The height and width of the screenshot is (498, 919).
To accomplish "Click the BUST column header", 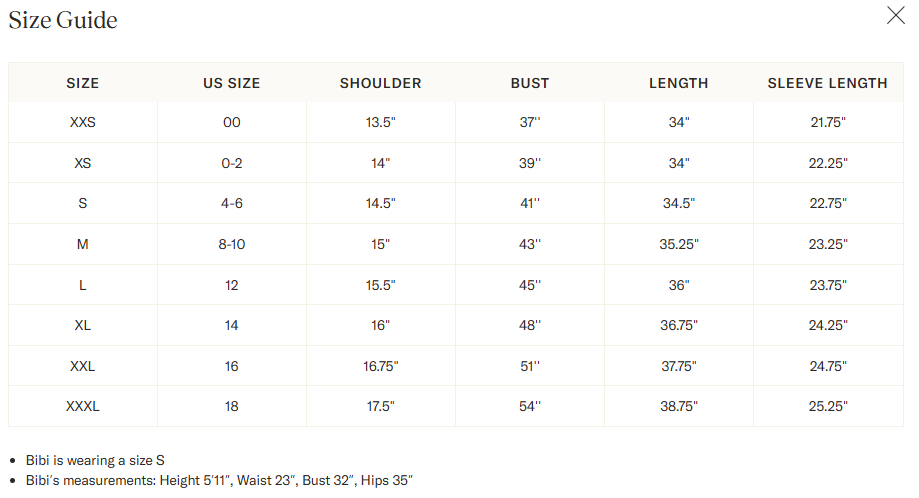I will click(x=530, y=83).
